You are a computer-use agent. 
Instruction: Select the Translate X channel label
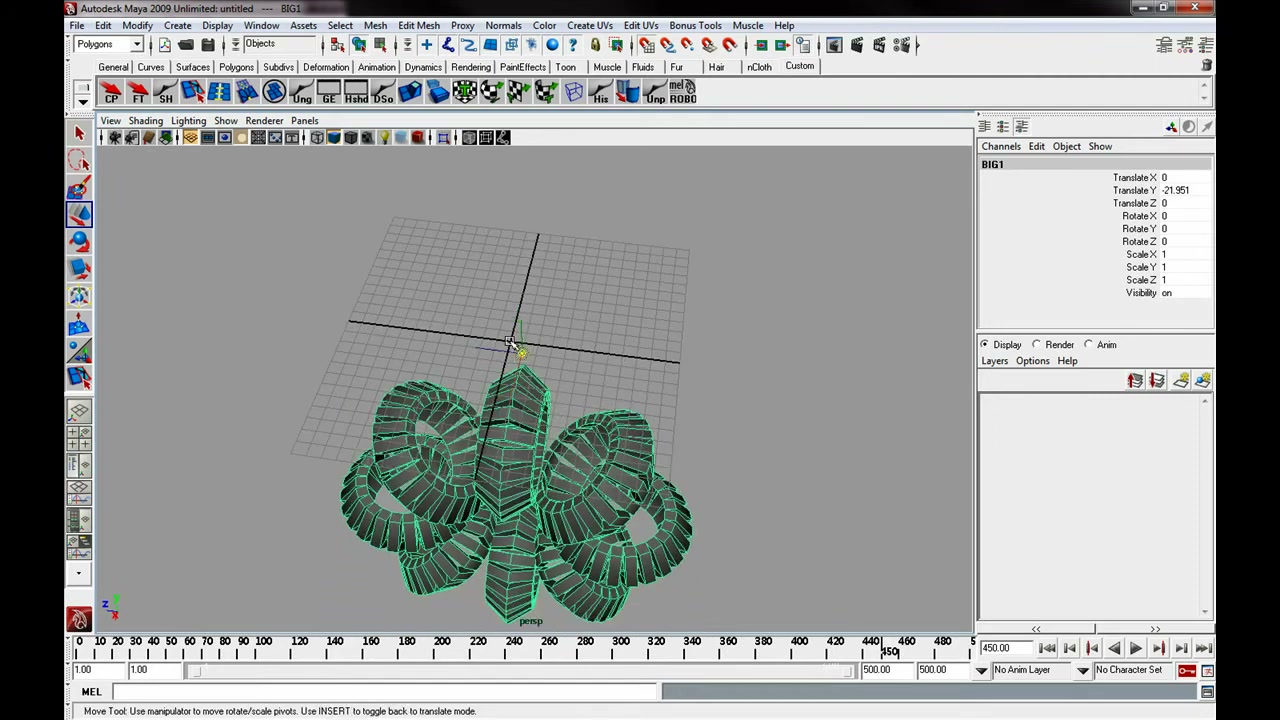pyautogui.click(x=1134, y=178)
